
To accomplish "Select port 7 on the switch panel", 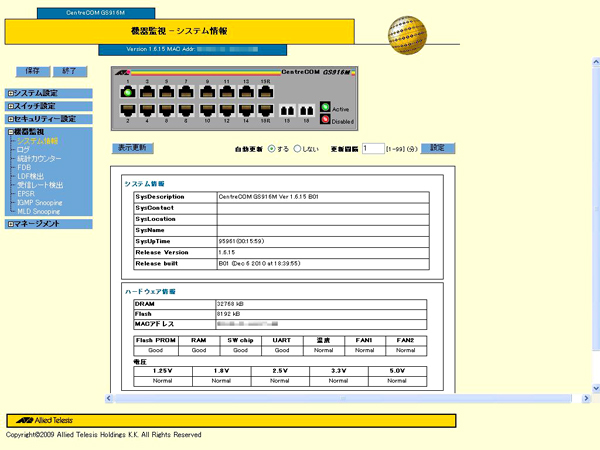I will 186,92.
